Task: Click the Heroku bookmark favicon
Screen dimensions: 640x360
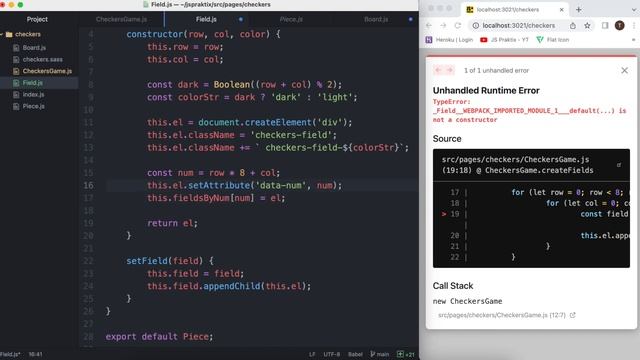Action: [x=429, y=40]
